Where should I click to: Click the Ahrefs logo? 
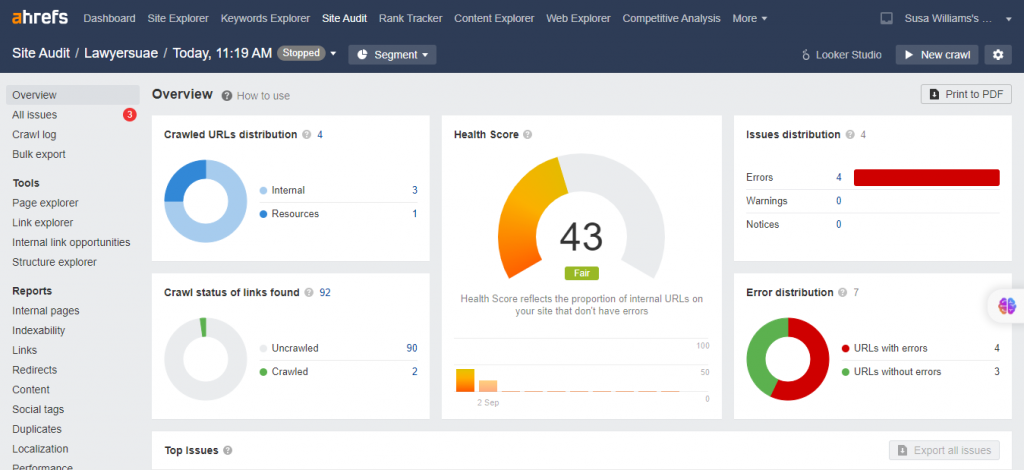coord(40,18)
